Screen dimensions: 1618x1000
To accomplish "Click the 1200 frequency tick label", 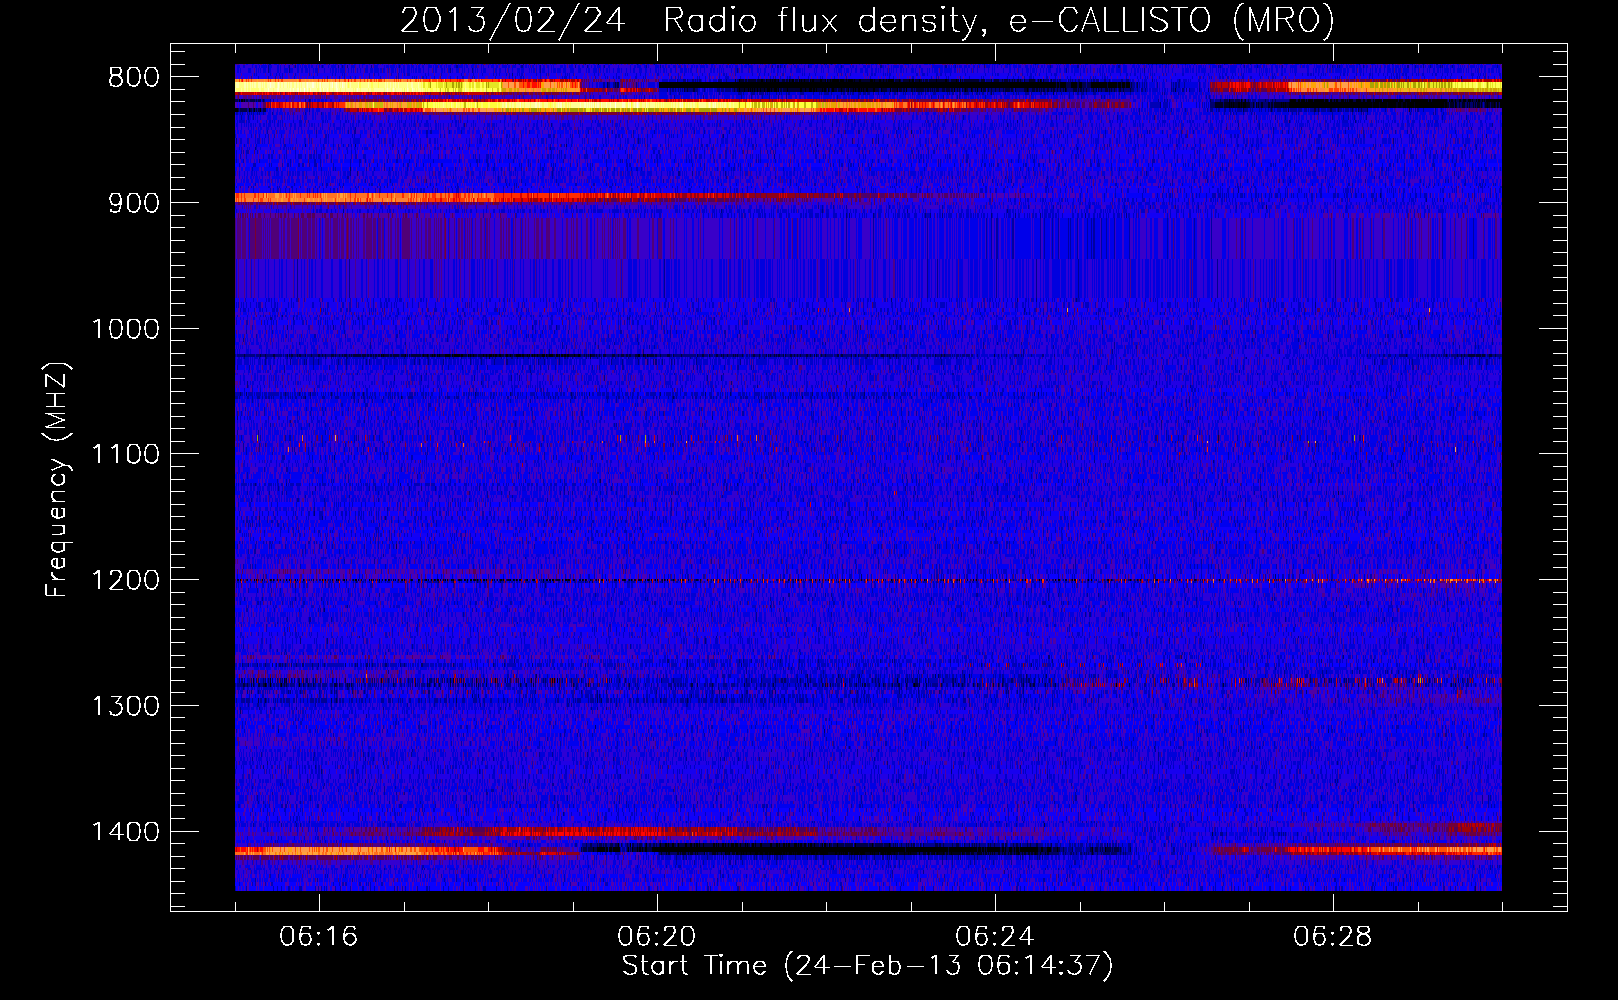I will point(125,581).
